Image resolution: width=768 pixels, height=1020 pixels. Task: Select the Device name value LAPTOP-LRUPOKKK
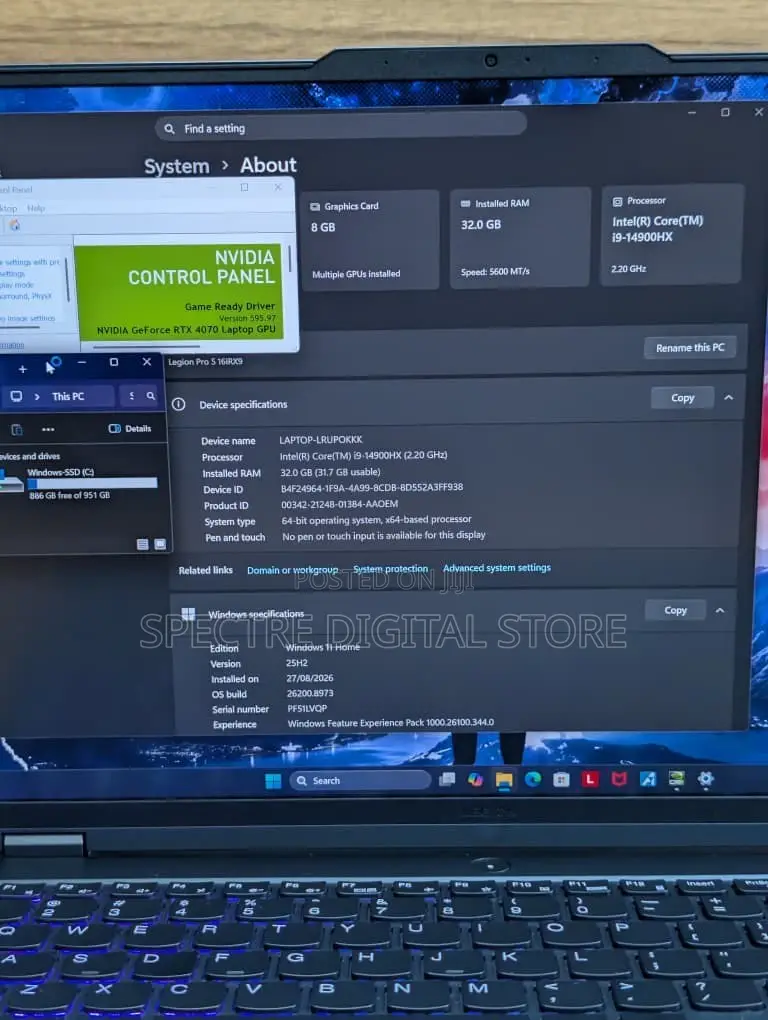click(x=321, y=440)
